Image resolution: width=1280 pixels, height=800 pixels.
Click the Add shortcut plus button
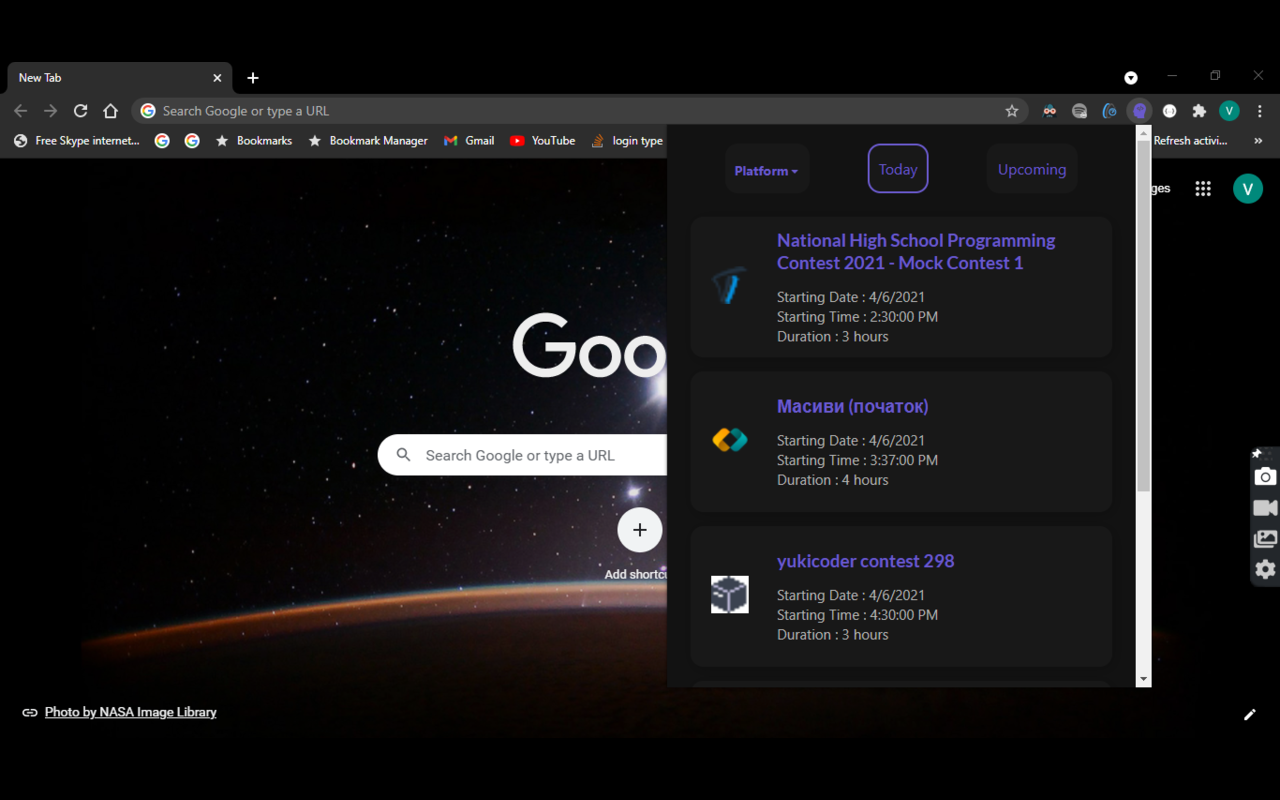coord(640,530)
